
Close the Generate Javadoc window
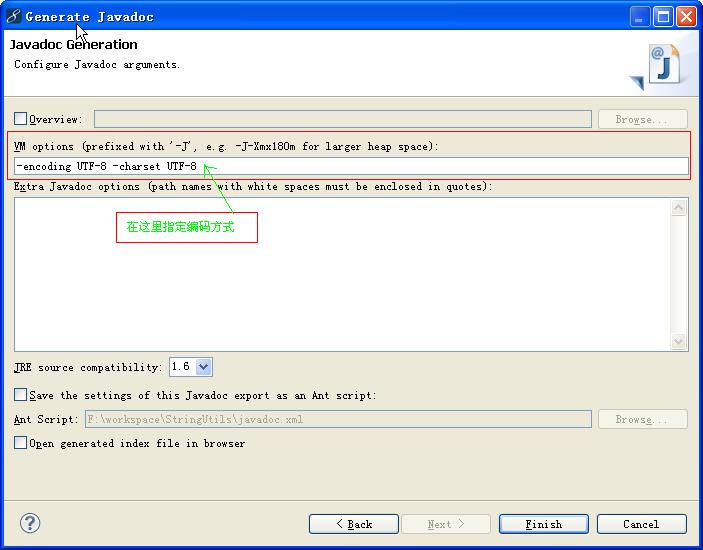point(686,17)
